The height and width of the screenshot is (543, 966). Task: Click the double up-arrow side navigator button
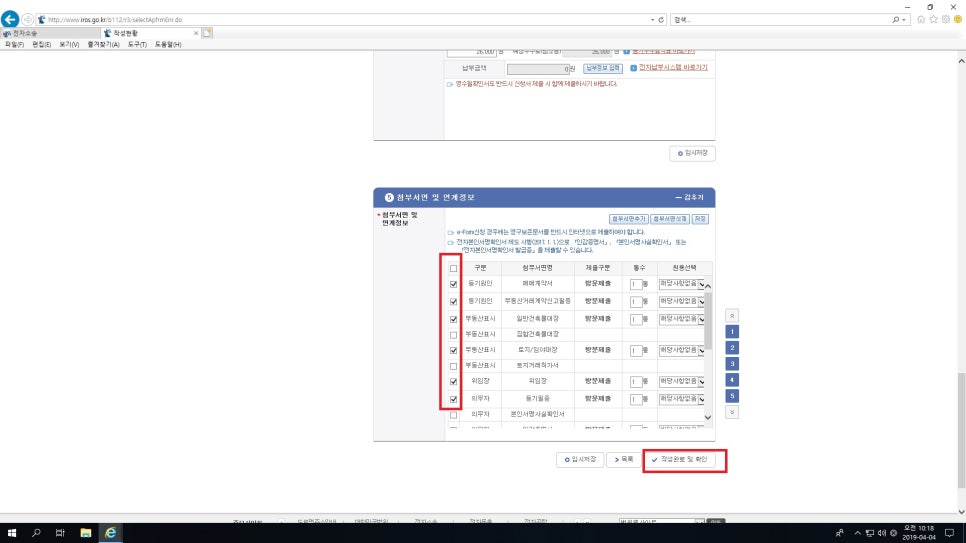click(732, 316)
